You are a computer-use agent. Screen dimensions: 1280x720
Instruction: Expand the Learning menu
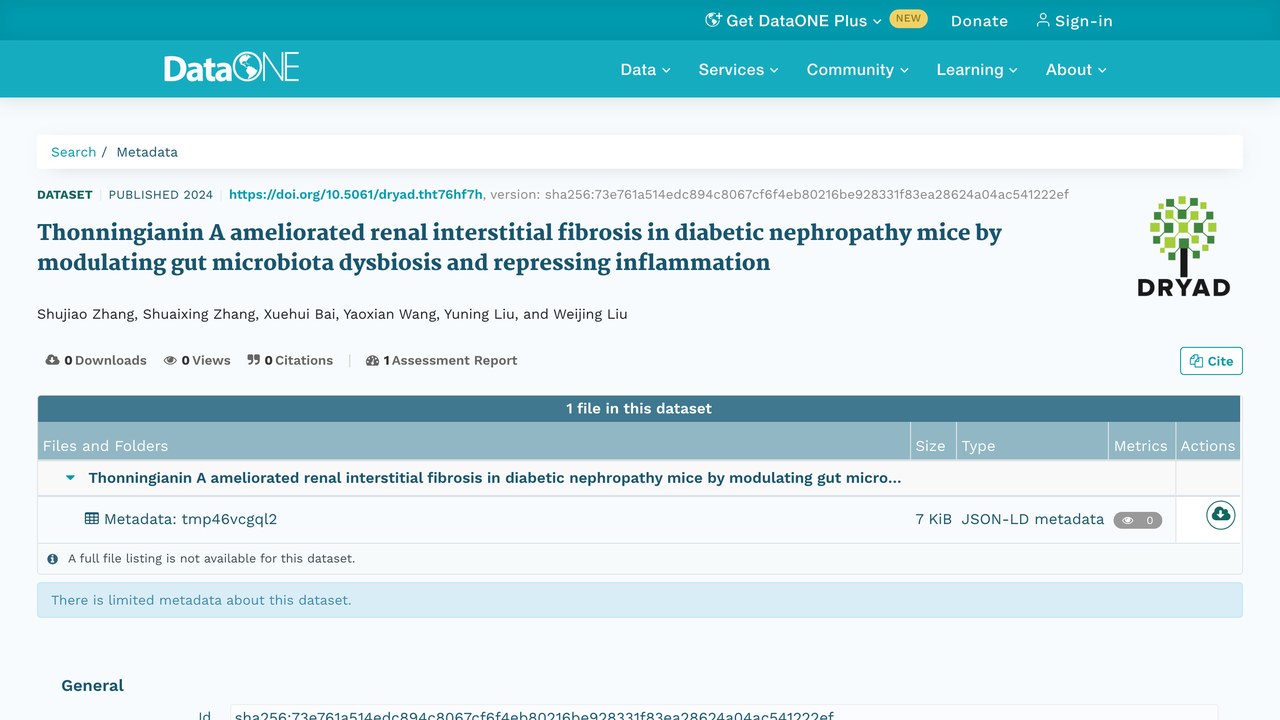[x=977, y=69]
